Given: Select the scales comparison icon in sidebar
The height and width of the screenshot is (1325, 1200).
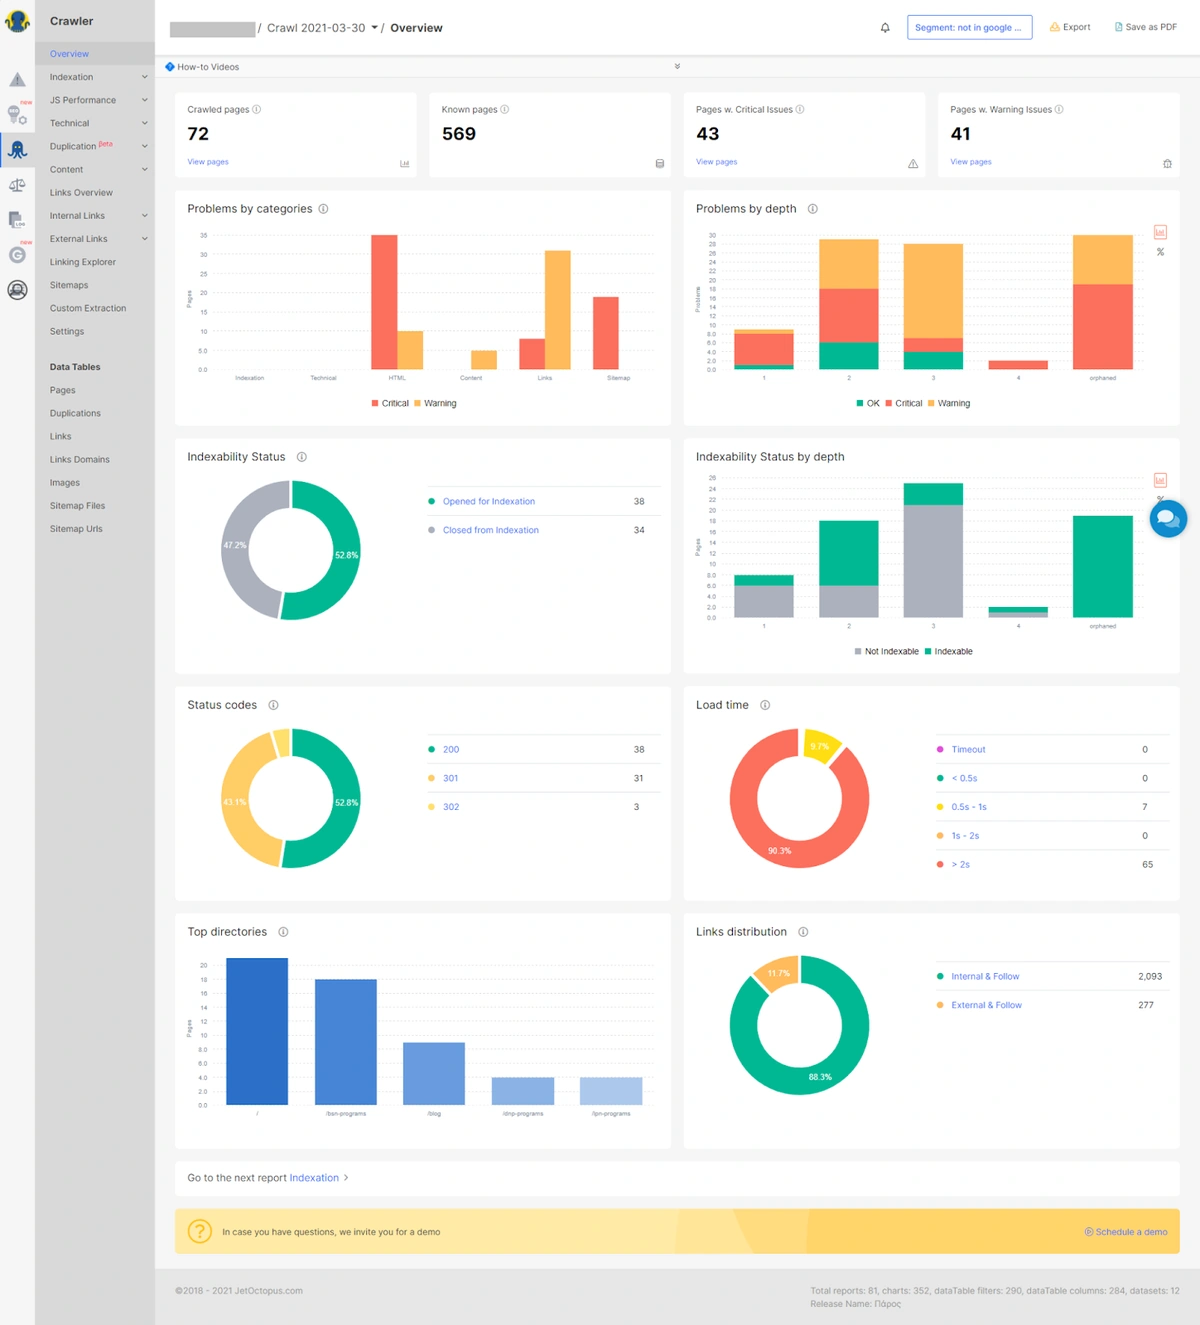Looking at the screenshot, I should [17, 184].
